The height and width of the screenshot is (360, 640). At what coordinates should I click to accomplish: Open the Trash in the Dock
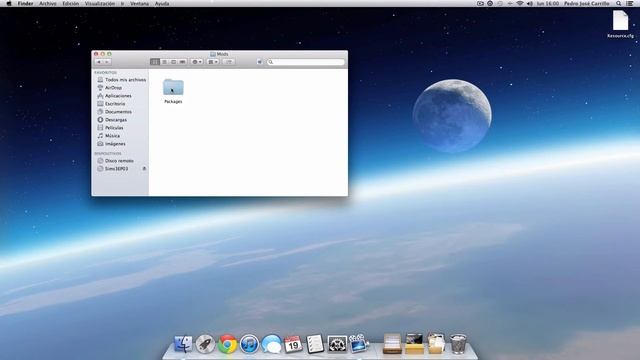[x=458, y=344]
